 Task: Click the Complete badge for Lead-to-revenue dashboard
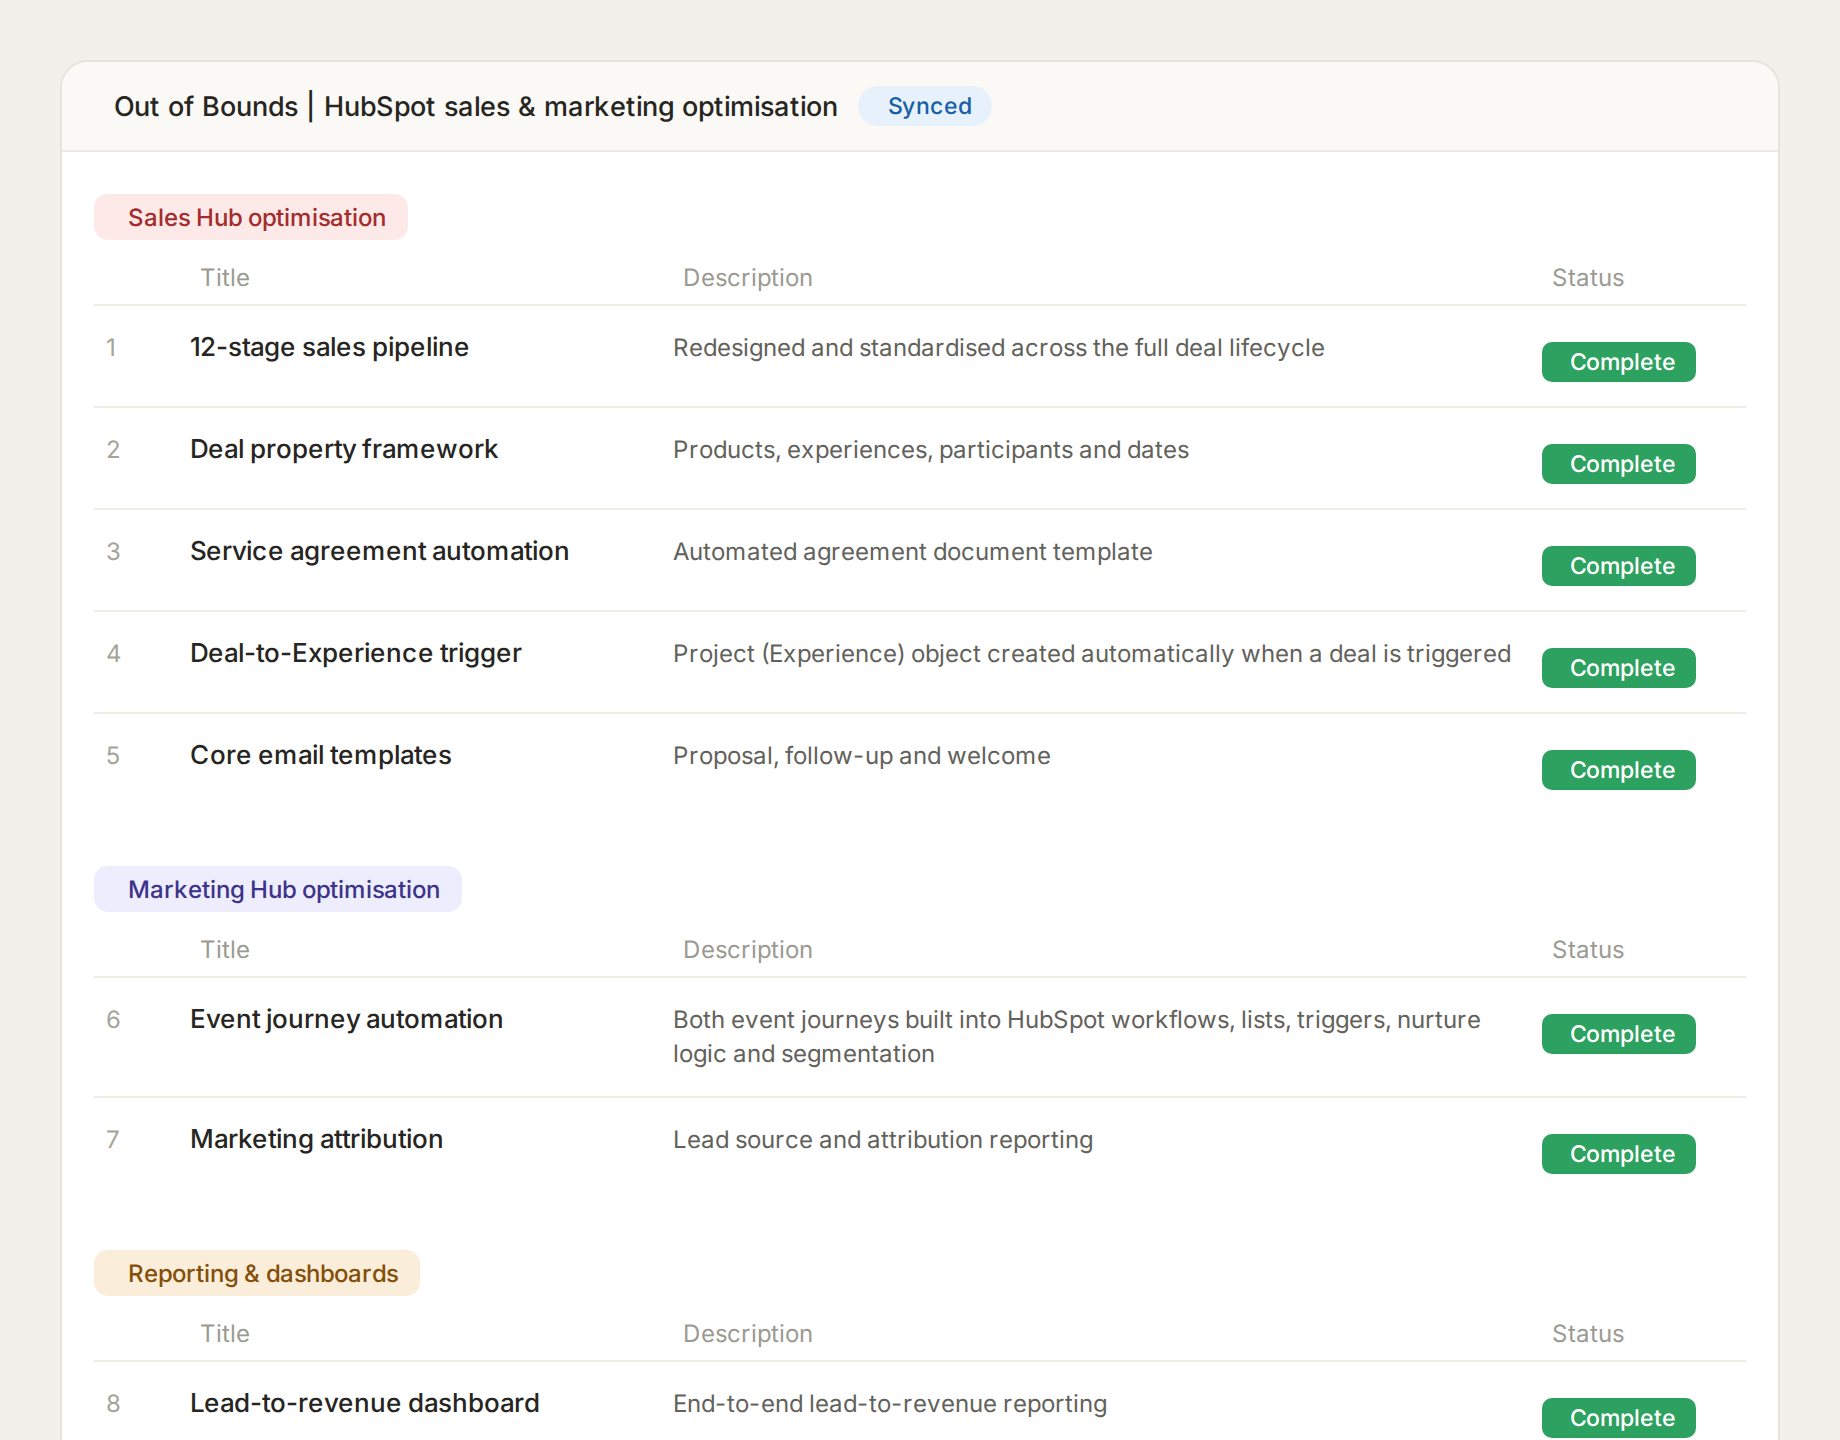(1618, 1418)
